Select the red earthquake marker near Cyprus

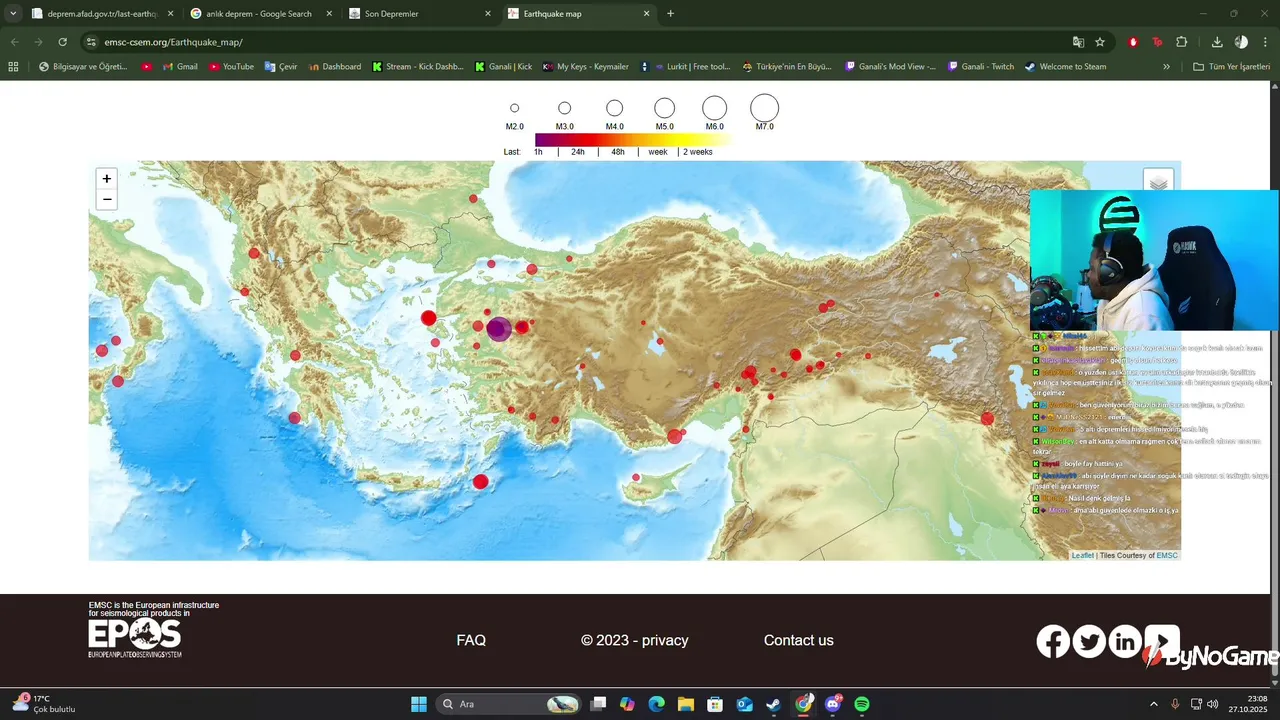click(x=636, y=477)
